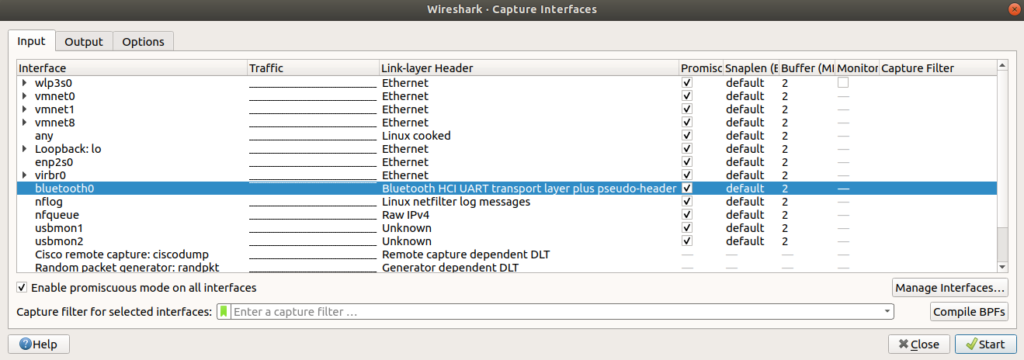
Task: Enable monitor mode checkbox for wlp3s0
Action: tap(844, 83)
